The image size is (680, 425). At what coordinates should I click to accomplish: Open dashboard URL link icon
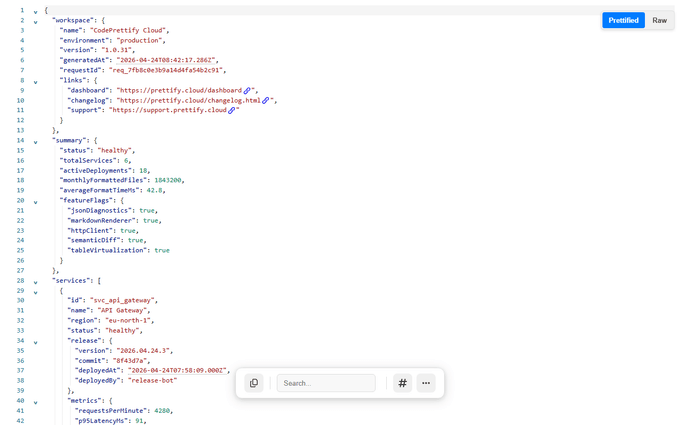247,90
